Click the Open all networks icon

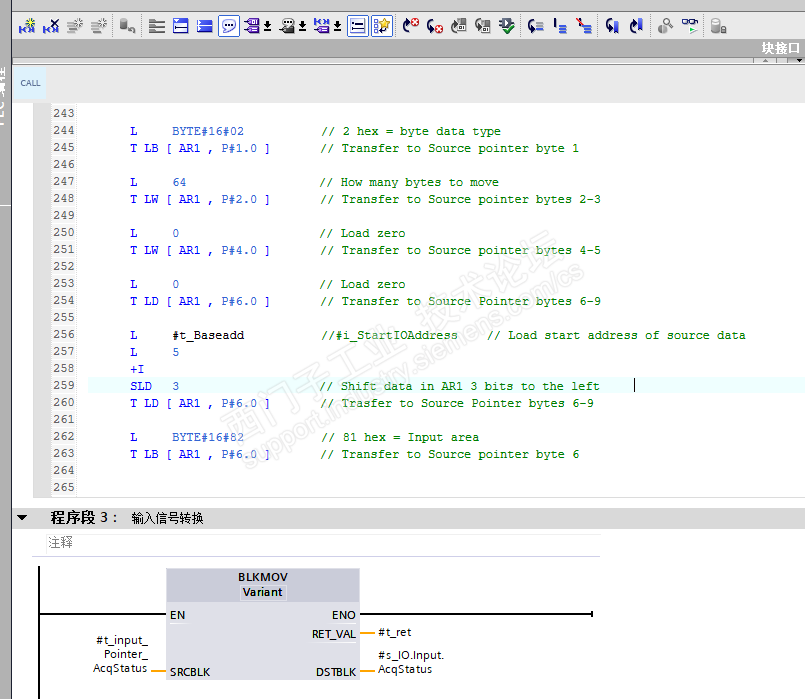click(x=180, y=26)
